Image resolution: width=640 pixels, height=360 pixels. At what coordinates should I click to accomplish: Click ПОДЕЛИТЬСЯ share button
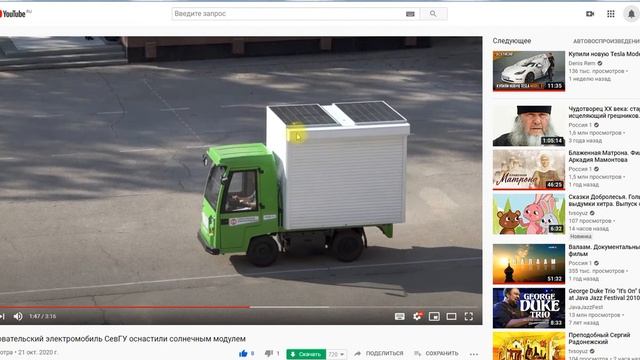379,353
